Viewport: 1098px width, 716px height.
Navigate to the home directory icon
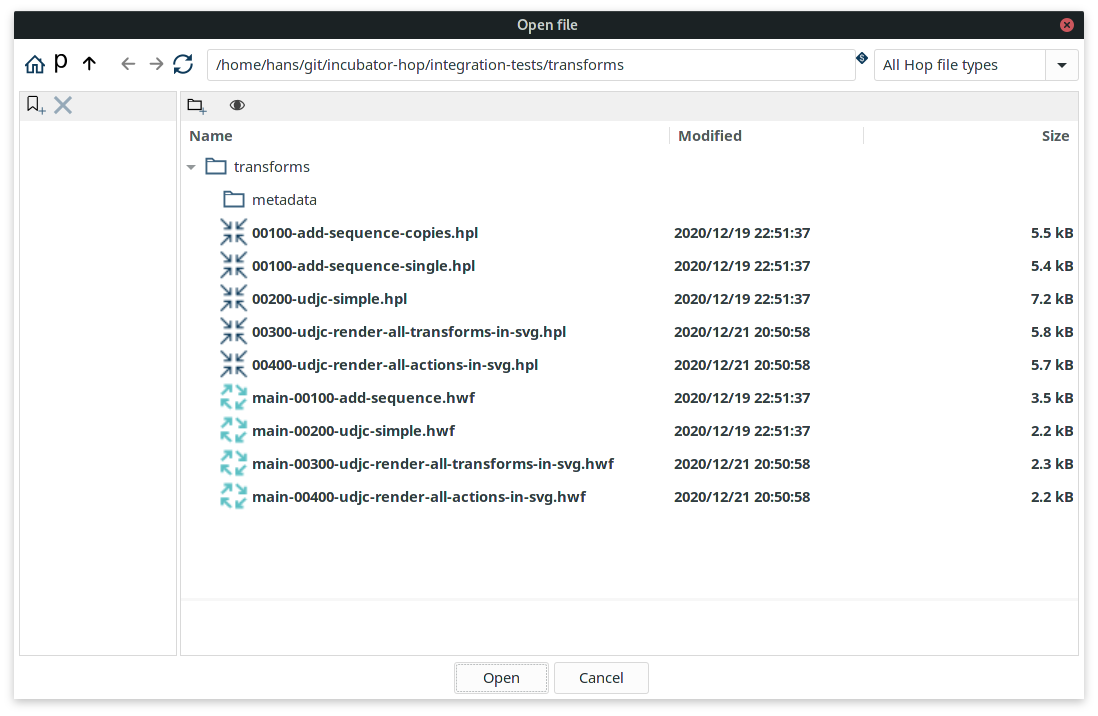click(x=34, y=63)
